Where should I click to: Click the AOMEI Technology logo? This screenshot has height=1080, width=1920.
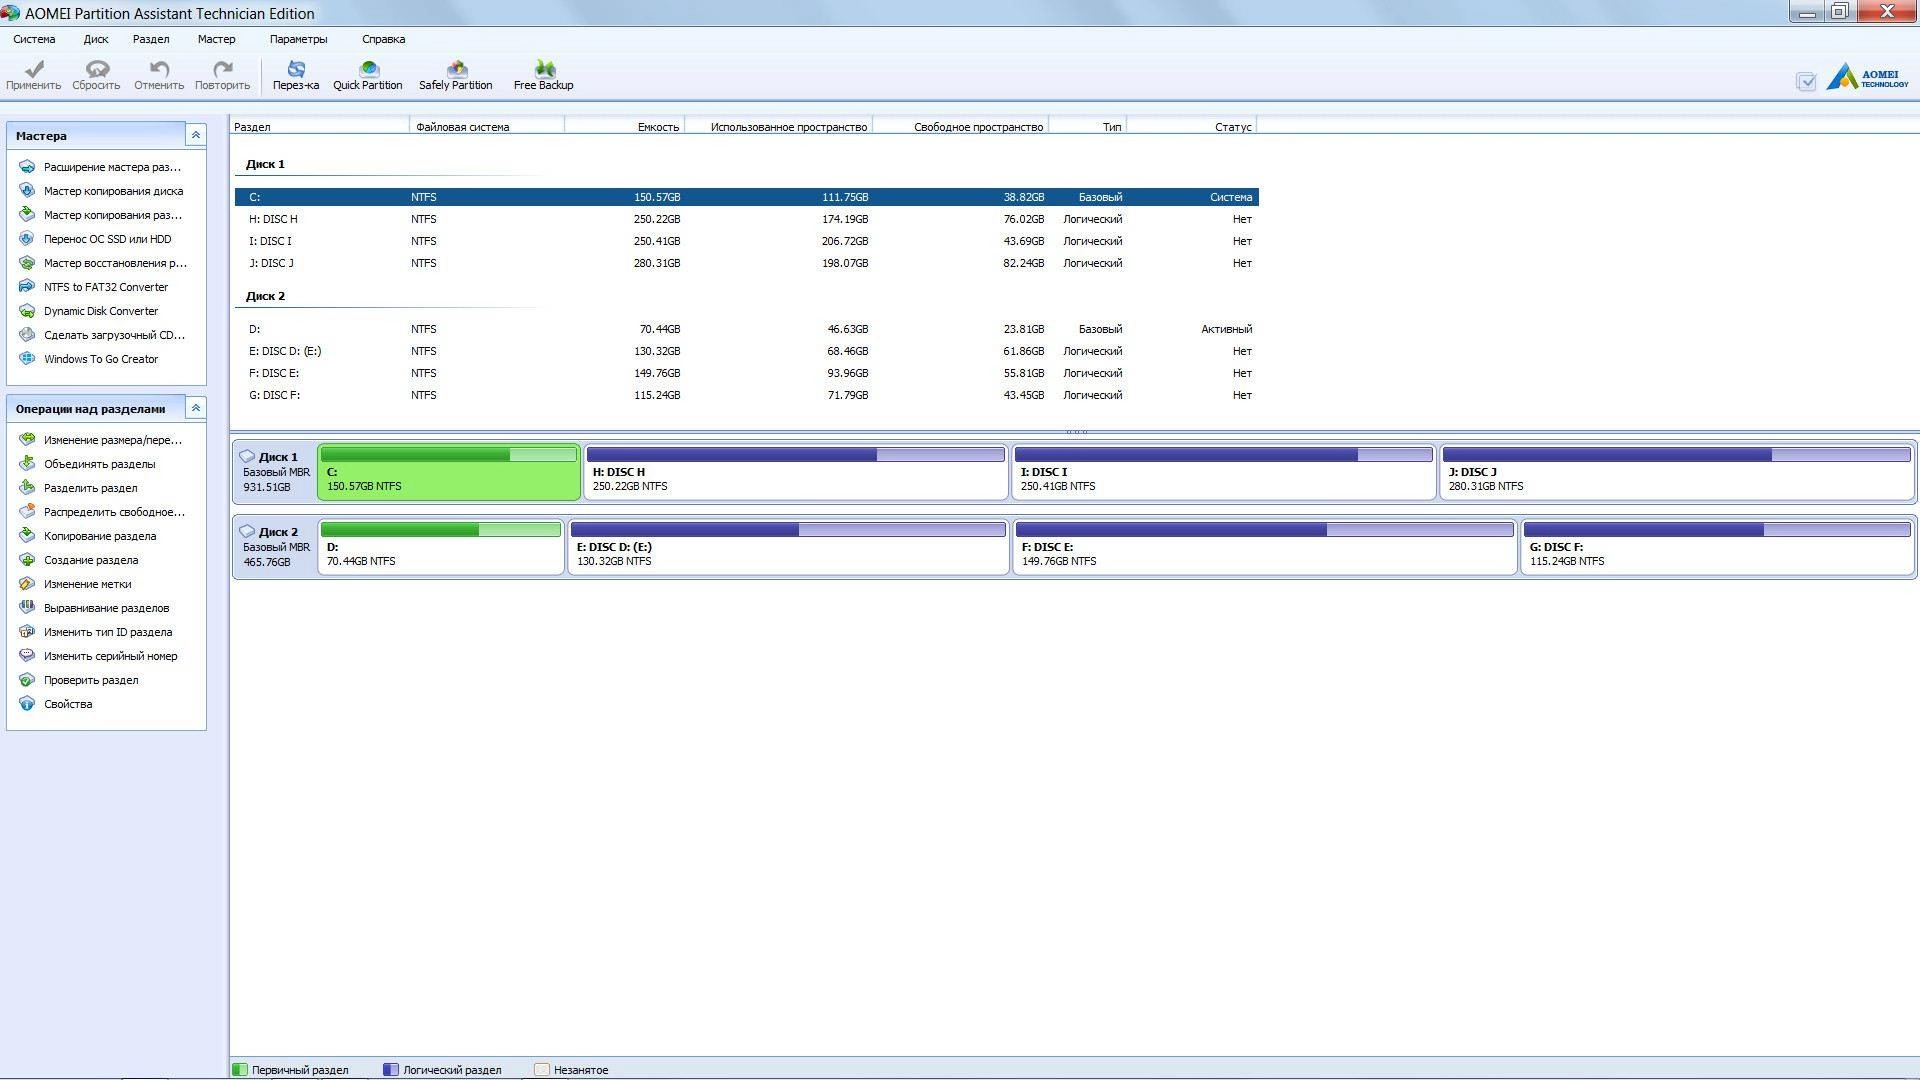tap(1867, 77)
